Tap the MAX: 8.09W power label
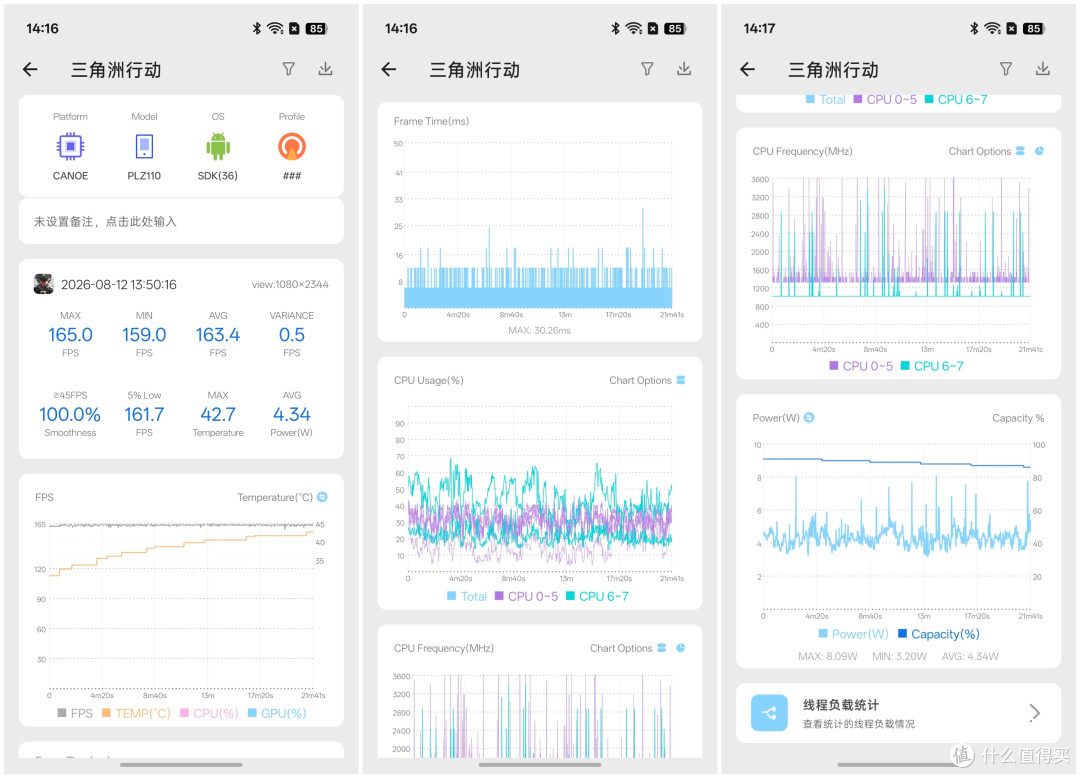Image resolution: width=1080 pixels, height=778 pixels. 827,656
